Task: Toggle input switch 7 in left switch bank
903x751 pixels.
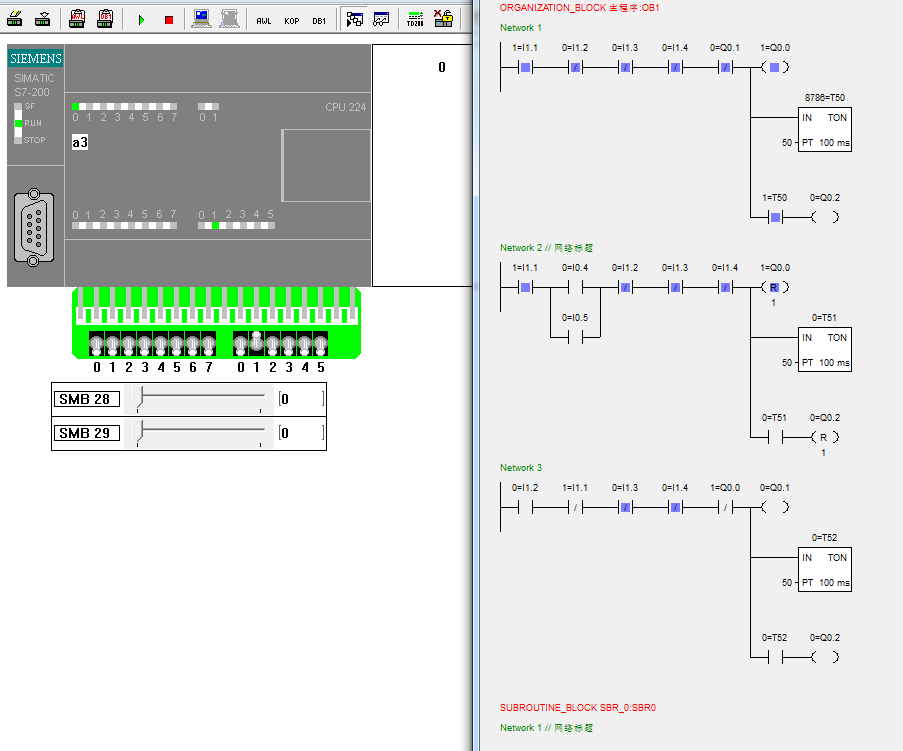Action: 208,345
